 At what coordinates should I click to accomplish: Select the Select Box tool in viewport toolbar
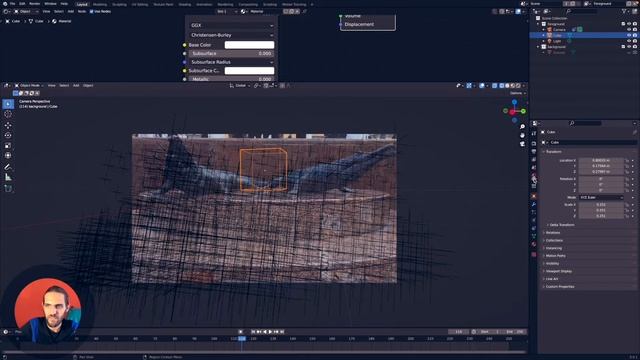[x=8, y=104]
